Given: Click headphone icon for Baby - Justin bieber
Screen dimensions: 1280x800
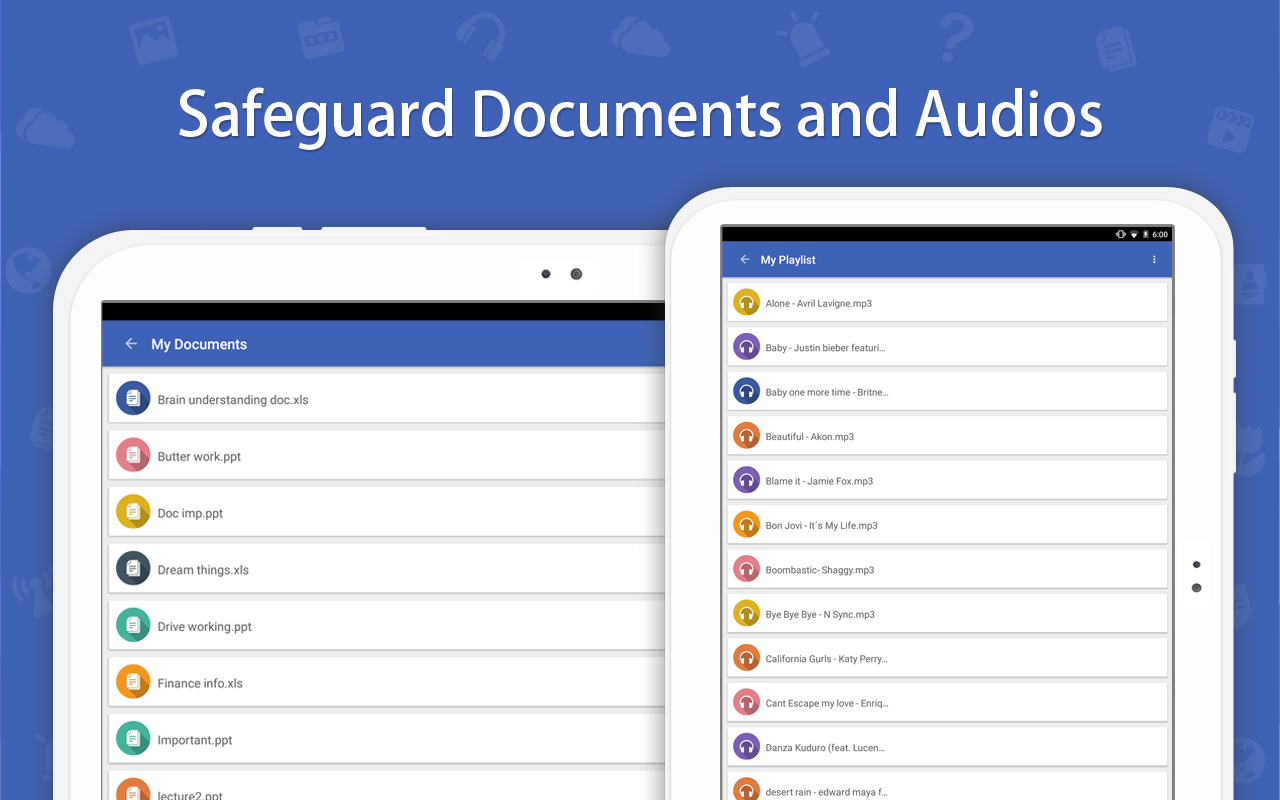Looking at the screenshot, I should tap(746, 347).
